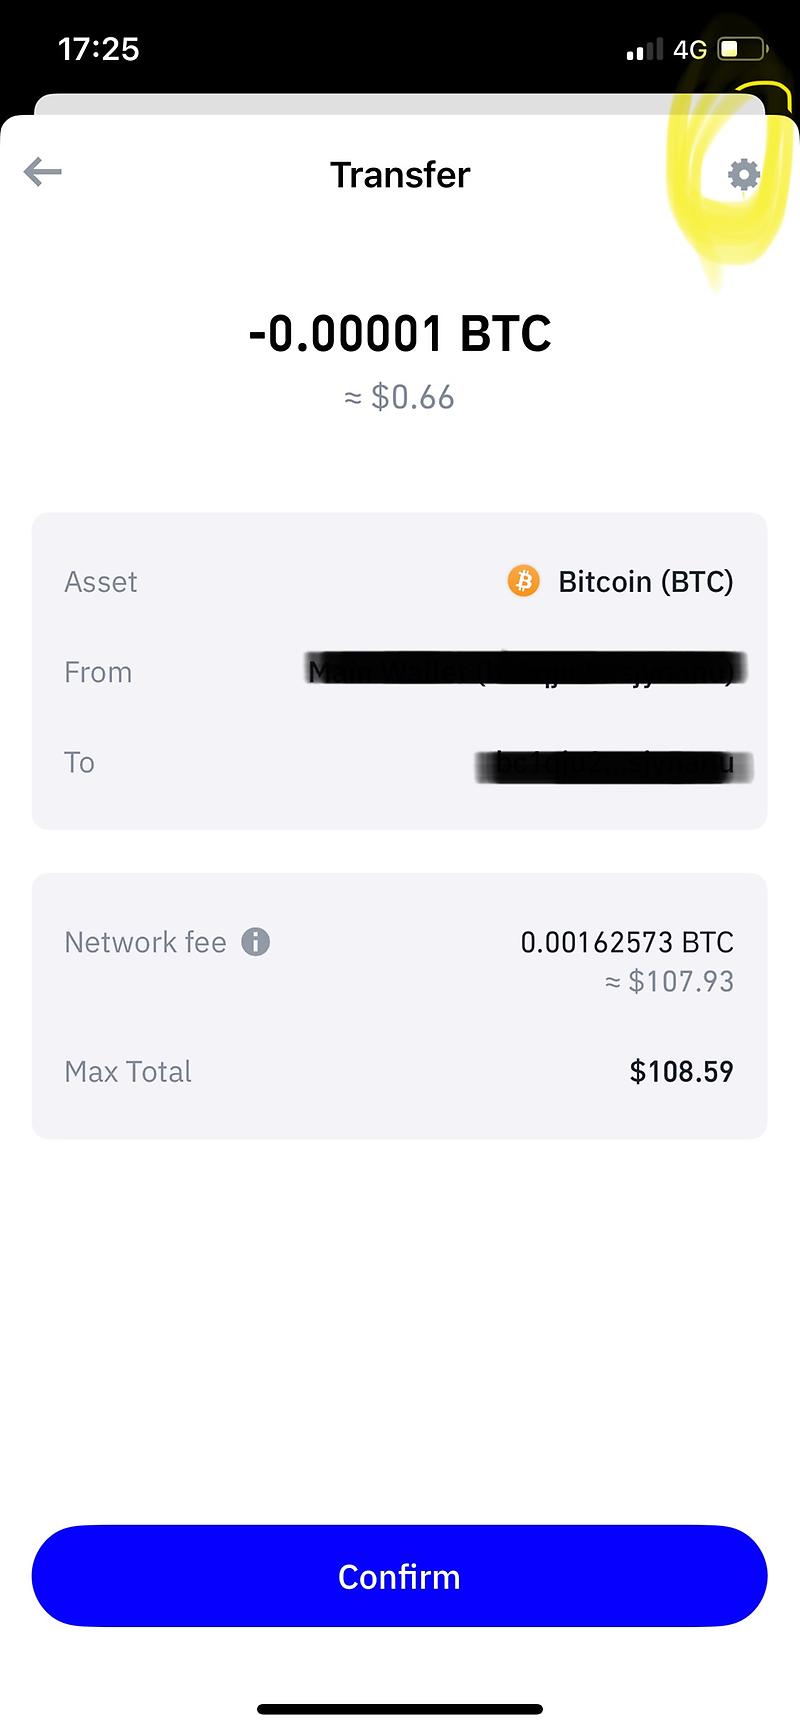Tap the ≈ $107.93 fee estimate
800x1732 pixels.
(669, 982)
